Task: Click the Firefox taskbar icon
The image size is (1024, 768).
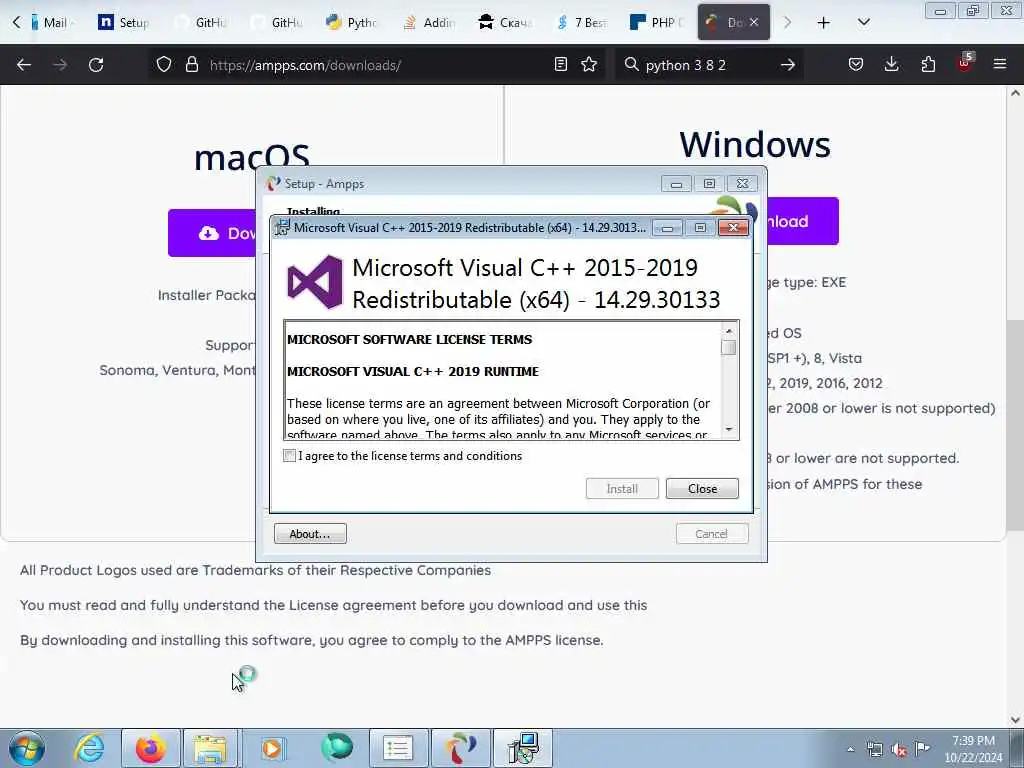Action: [x=150, y=748]
